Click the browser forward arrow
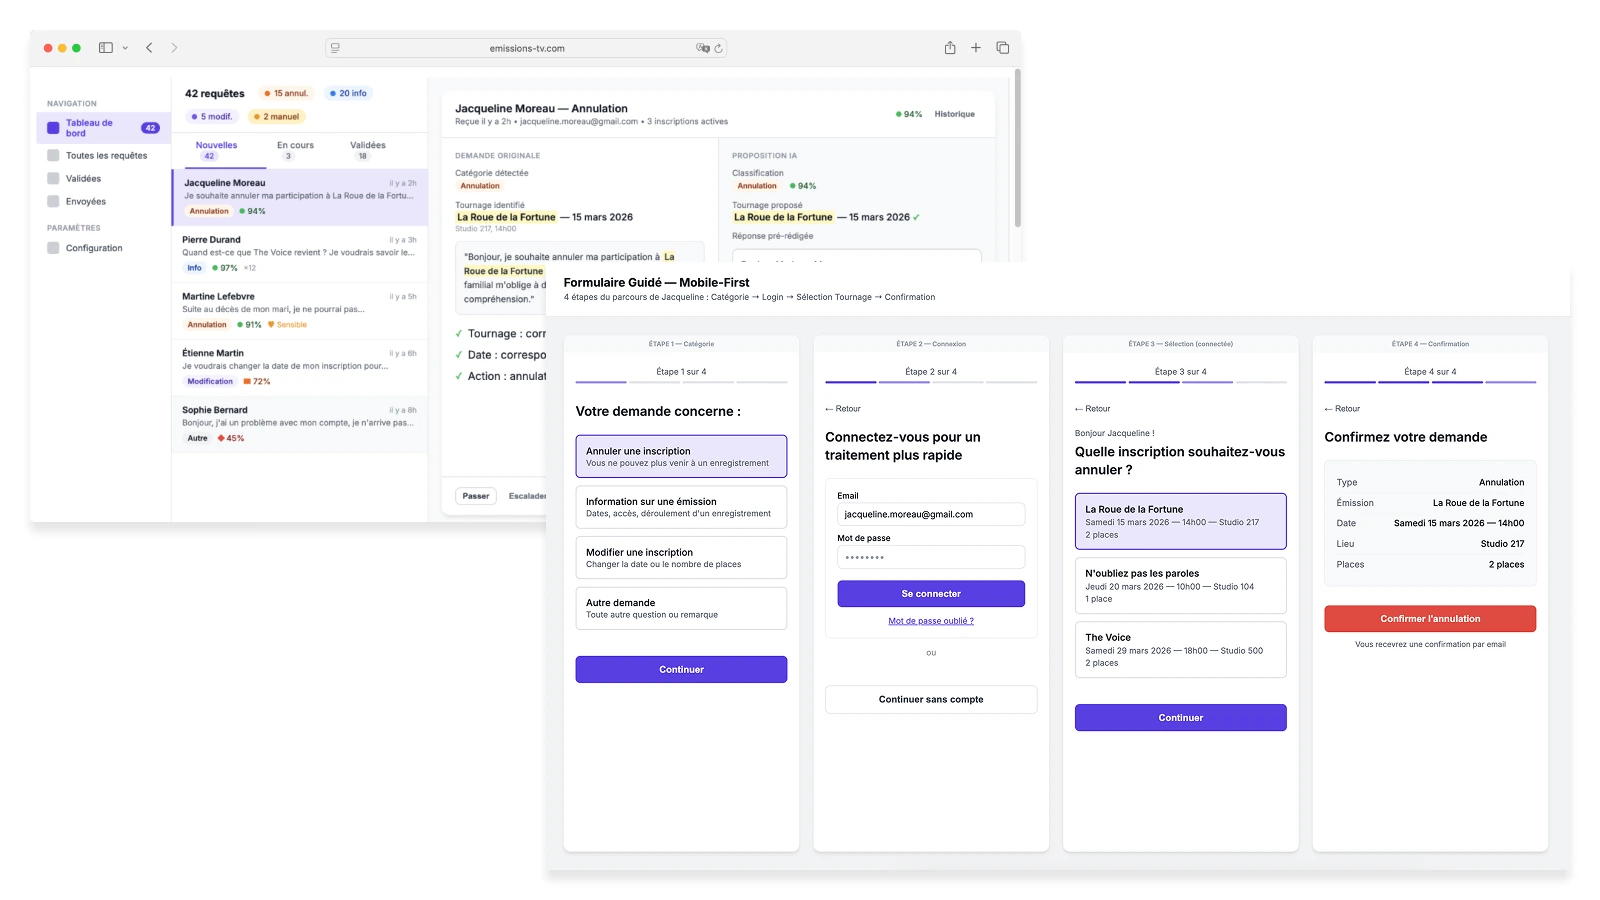 [174, 48]
